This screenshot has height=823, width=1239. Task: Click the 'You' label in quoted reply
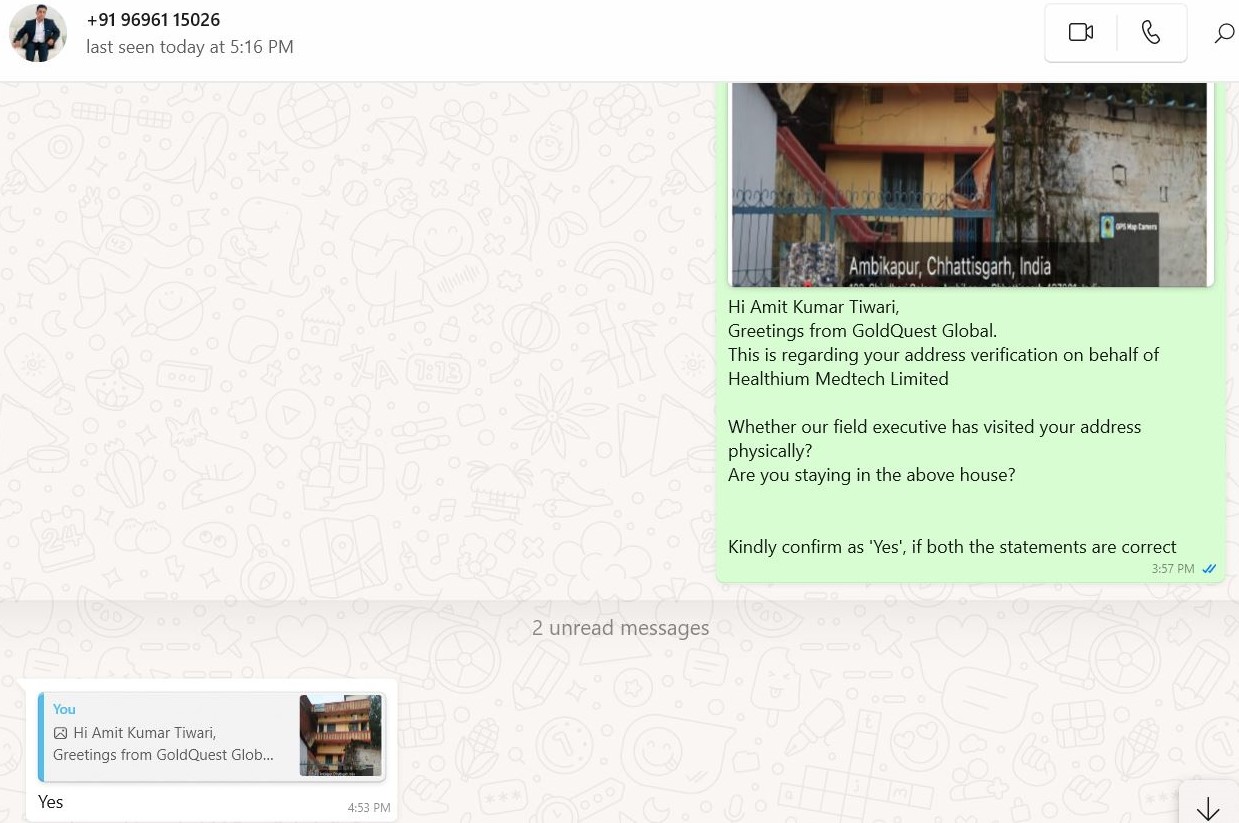tap(64, 709)
